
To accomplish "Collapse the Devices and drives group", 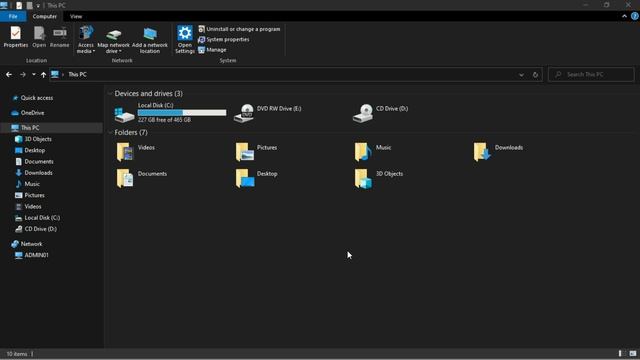I will click(110, 93).
